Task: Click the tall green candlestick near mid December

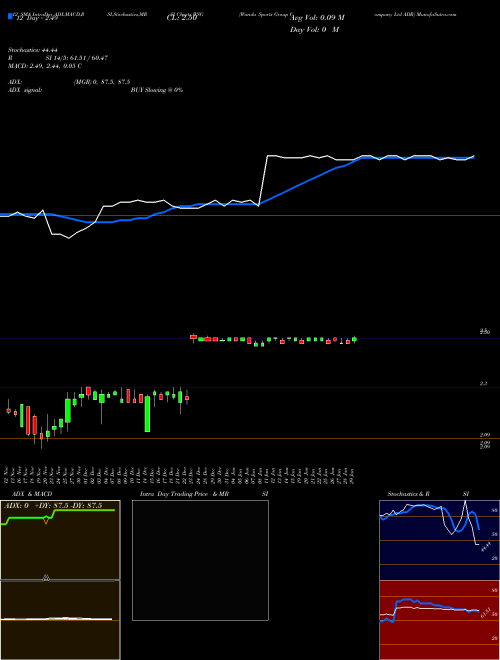Action: click(x=147, y=413)
